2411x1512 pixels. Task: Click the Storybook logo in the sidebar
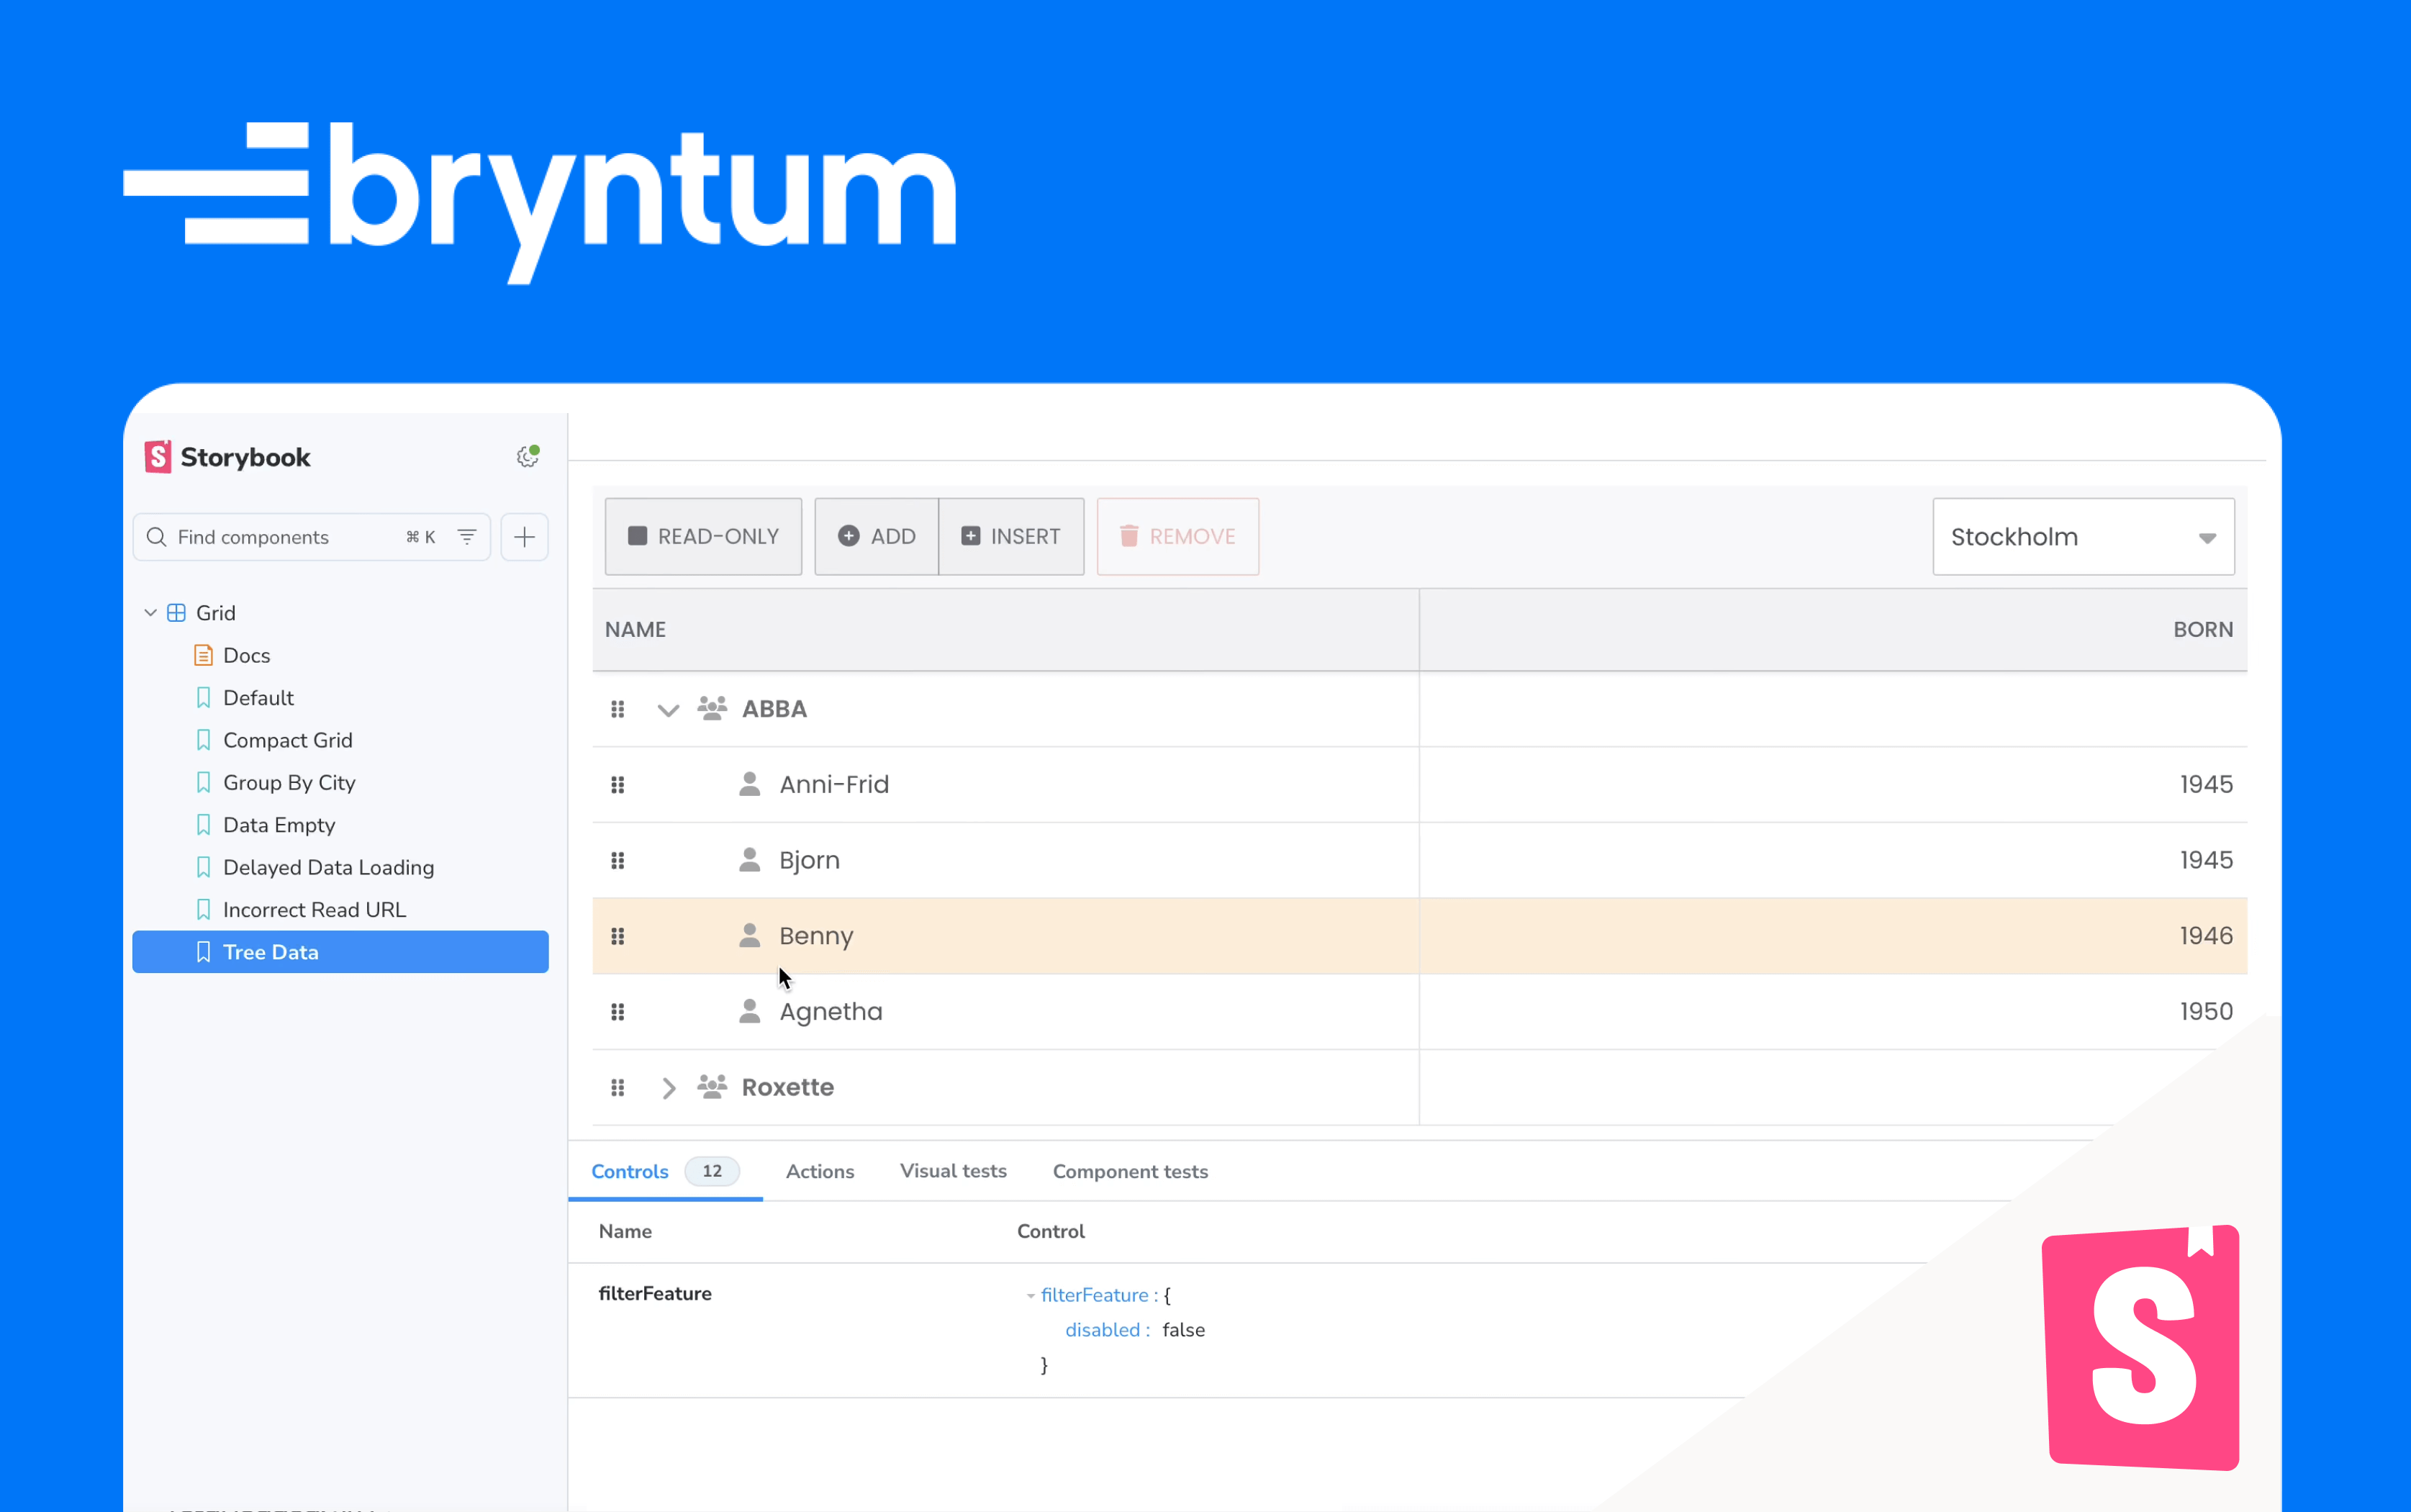[227, 457]
